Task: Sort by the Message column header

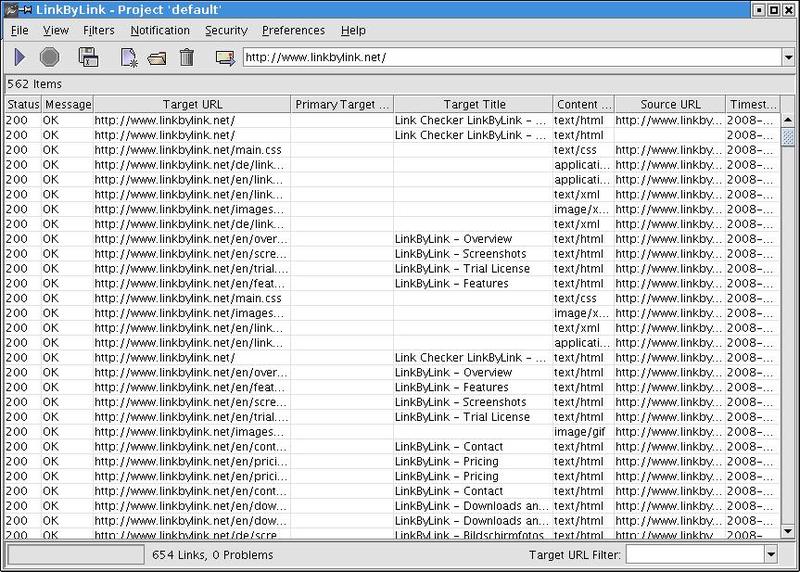Action: pyautogui.click(x=67, y=104)
